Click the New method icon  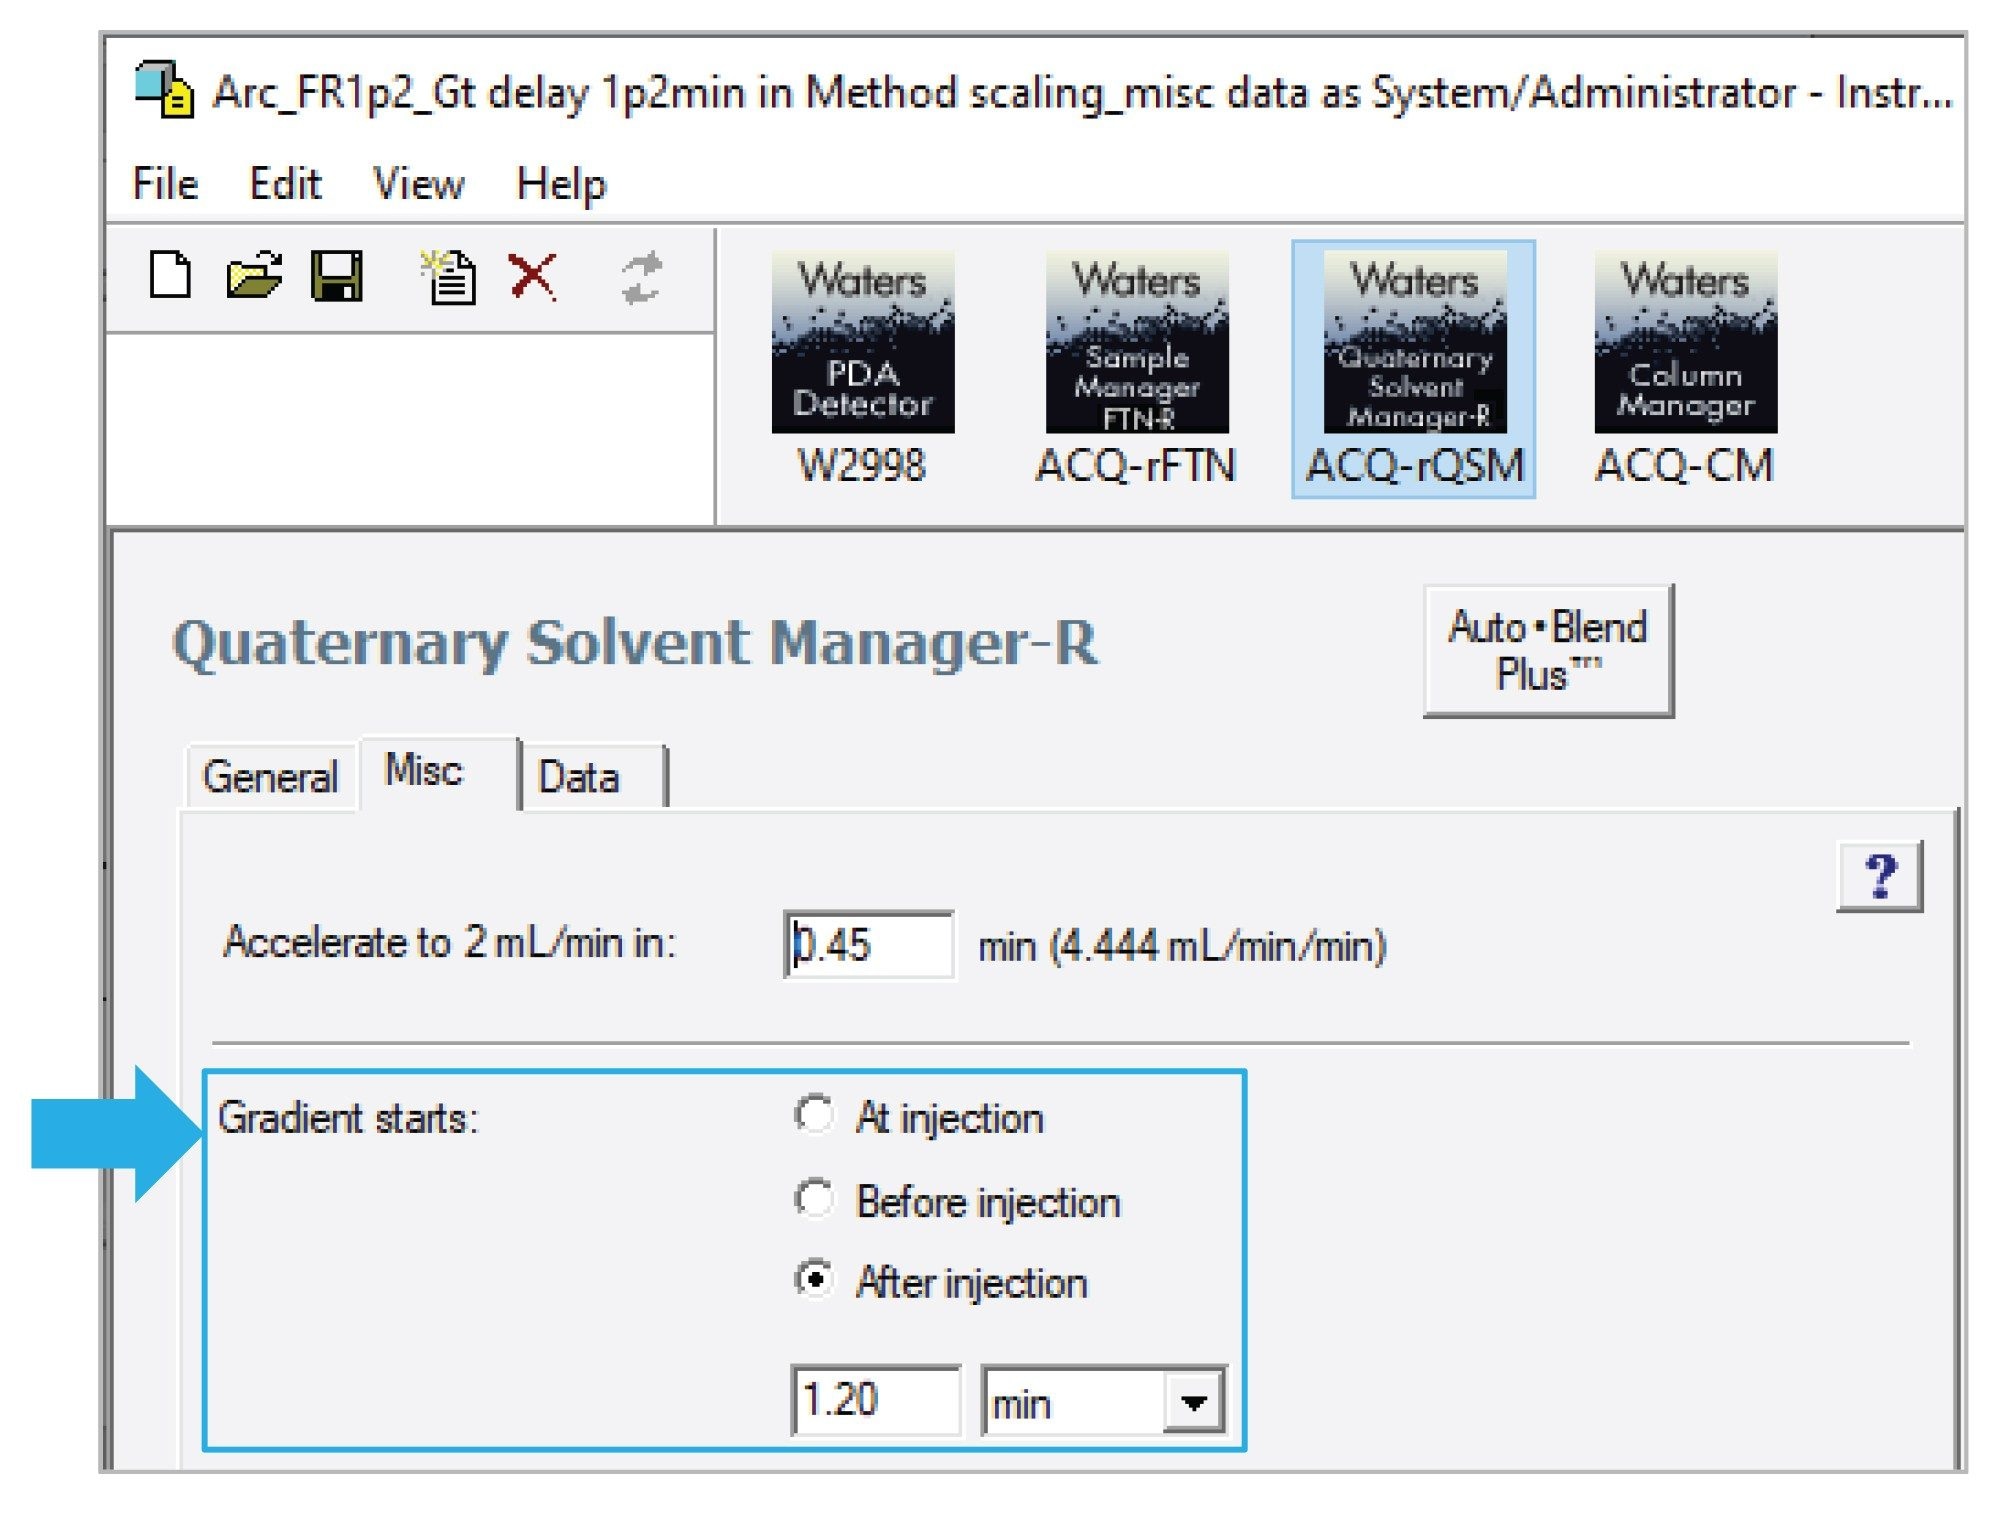click(x=170, y=276)
